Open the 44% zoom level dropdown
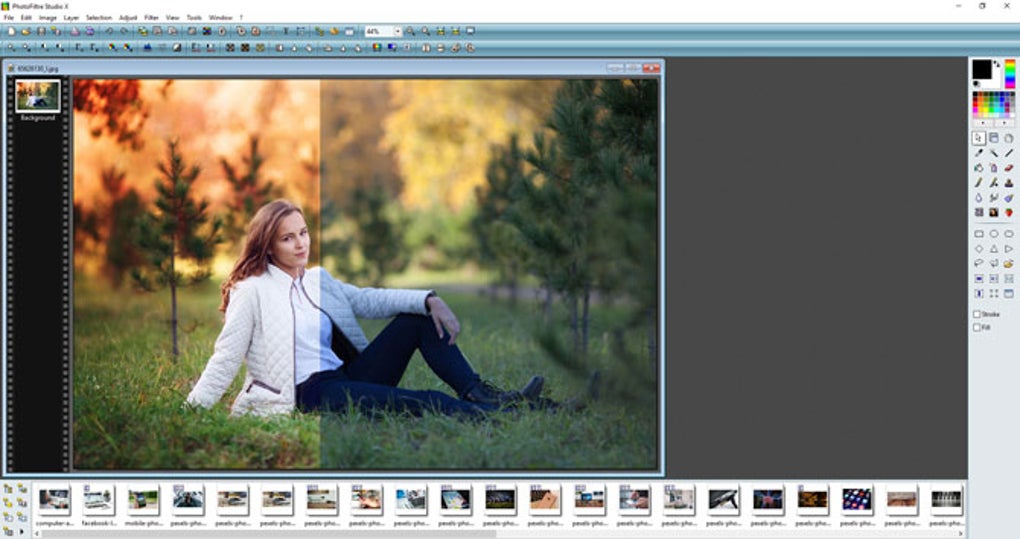 coord(397,31)
